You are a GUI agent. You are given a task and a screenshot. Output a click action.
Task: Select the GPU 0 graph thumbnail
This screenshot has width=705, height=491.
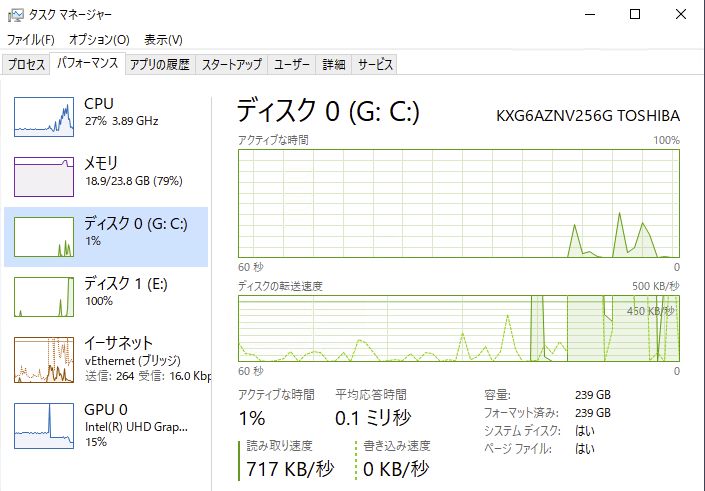[x=44, y=424]
